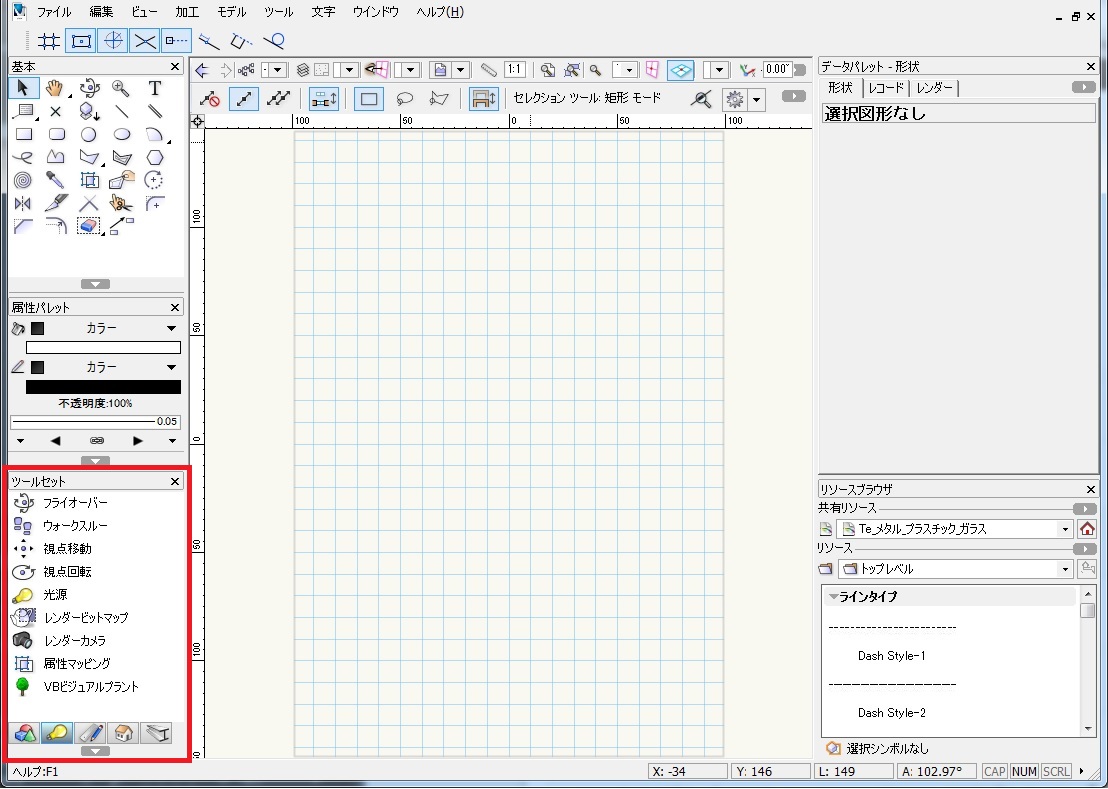1108x789 pixels.
Task: Click the home button in the Resource Browser
Action: coord(1088,528)
